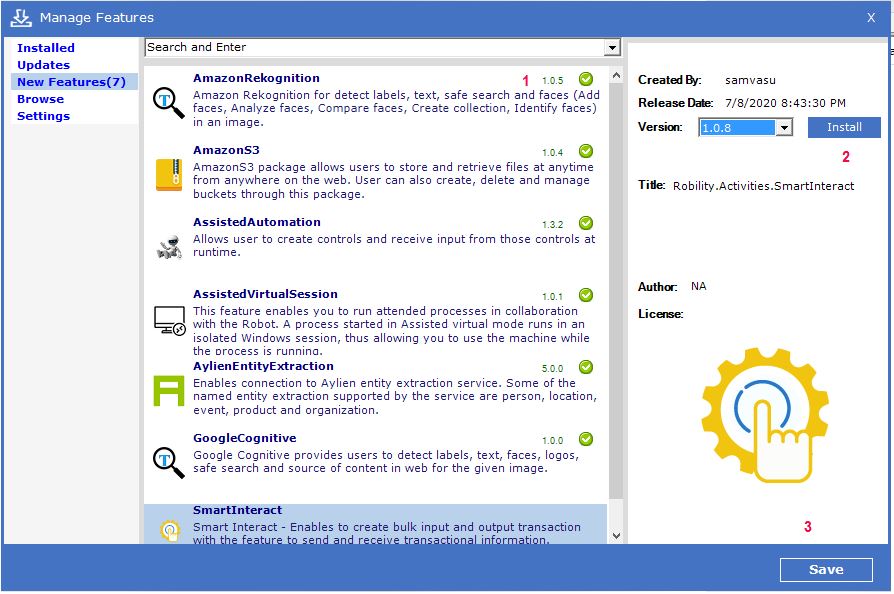Click the SmartInteract list item icon

168,531
